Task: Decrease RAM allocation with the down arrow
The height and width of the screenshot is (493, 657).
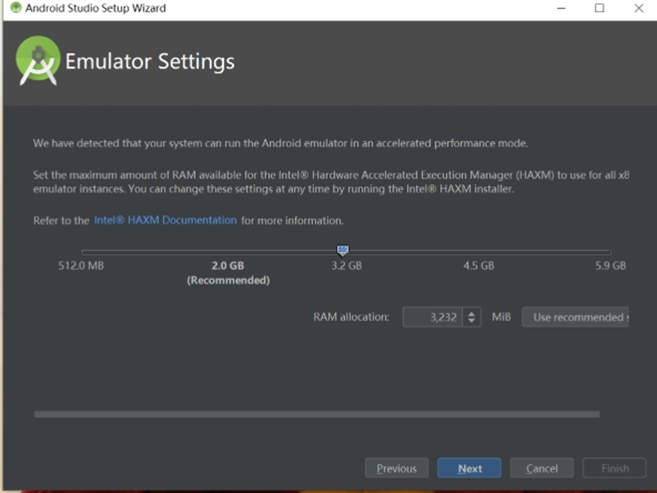Action: (471, 321)
